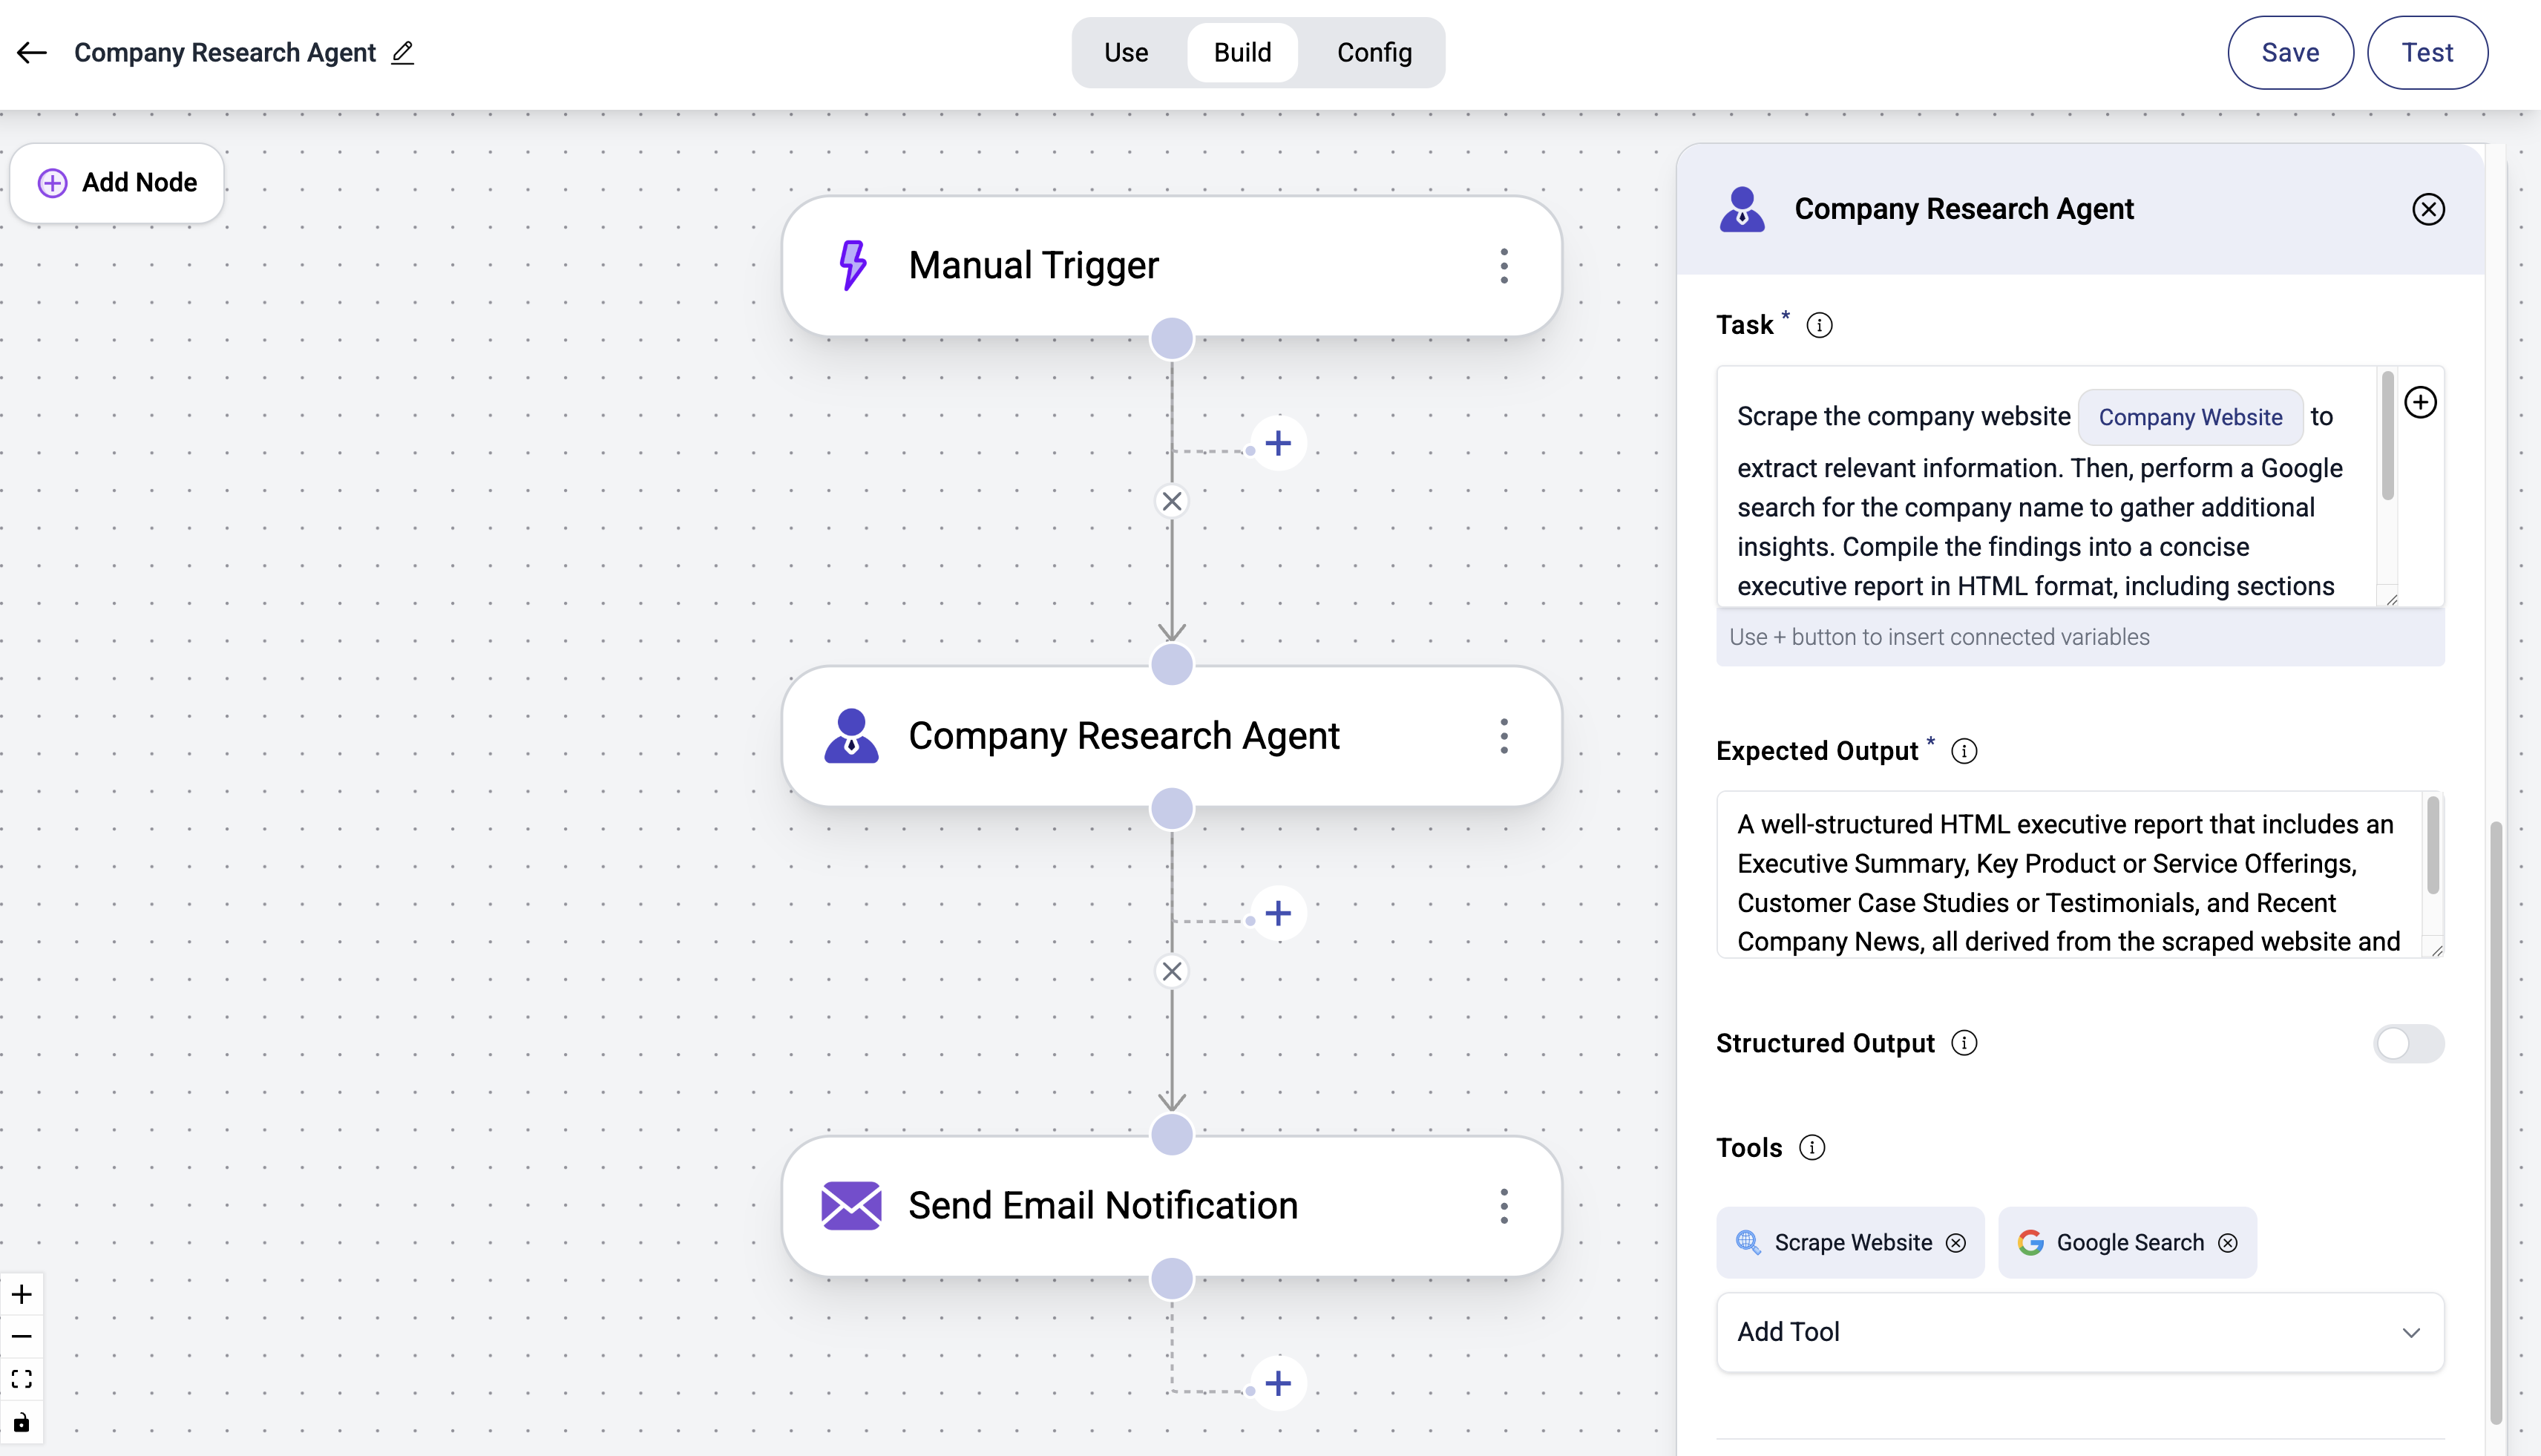
Task: Remove the Scrape Website tool
Action: [x=1956, y=1243]
